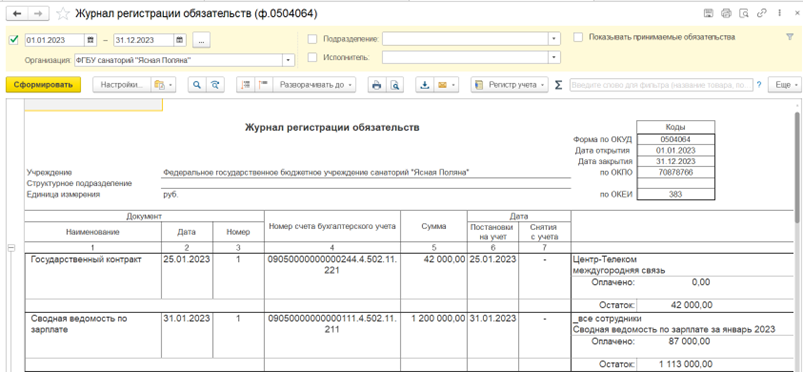Screen dimensions: 803x372
Task: Open the Организация dropdown arrow
Action: tap(289, 60)
